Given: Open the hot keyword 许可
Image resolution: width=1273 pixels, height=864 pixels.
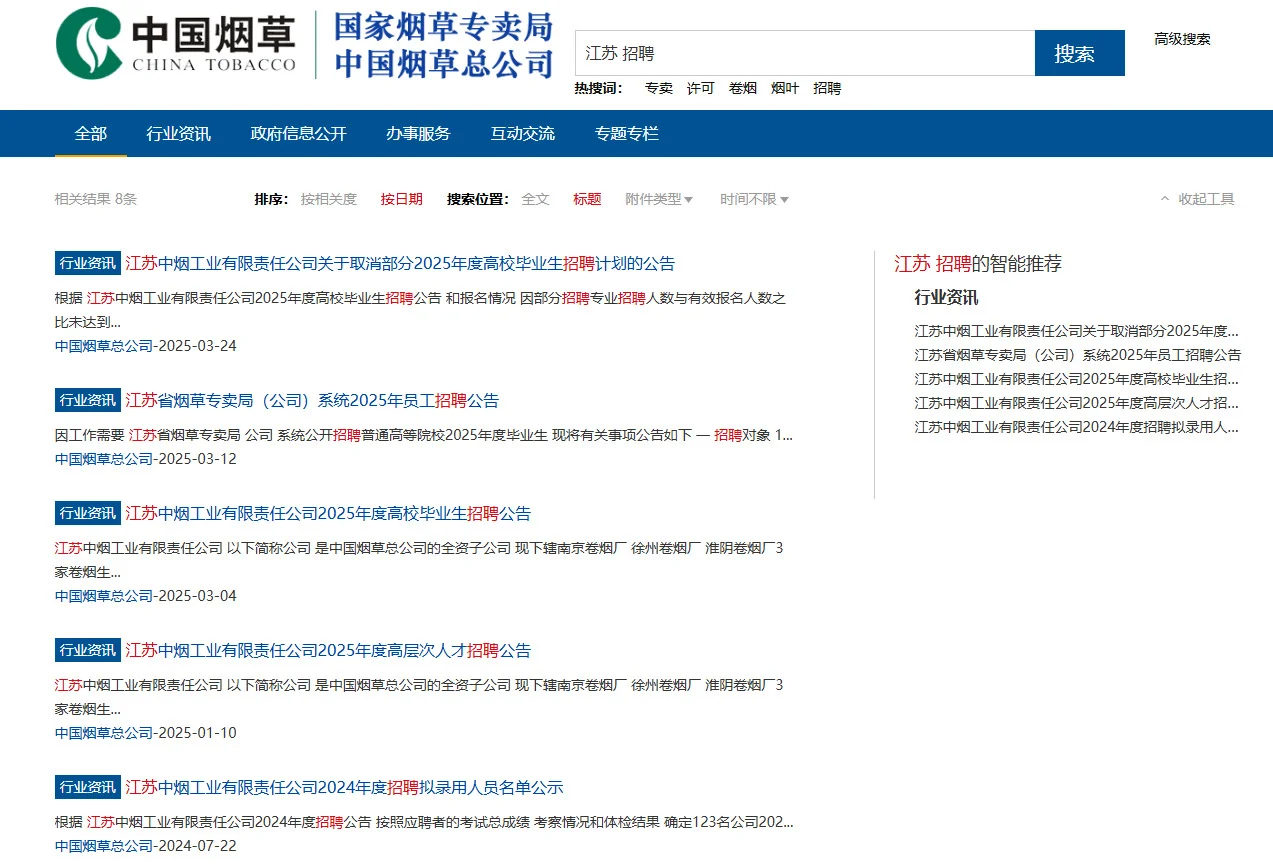Looking at the screenshot, I should [700, 88].
